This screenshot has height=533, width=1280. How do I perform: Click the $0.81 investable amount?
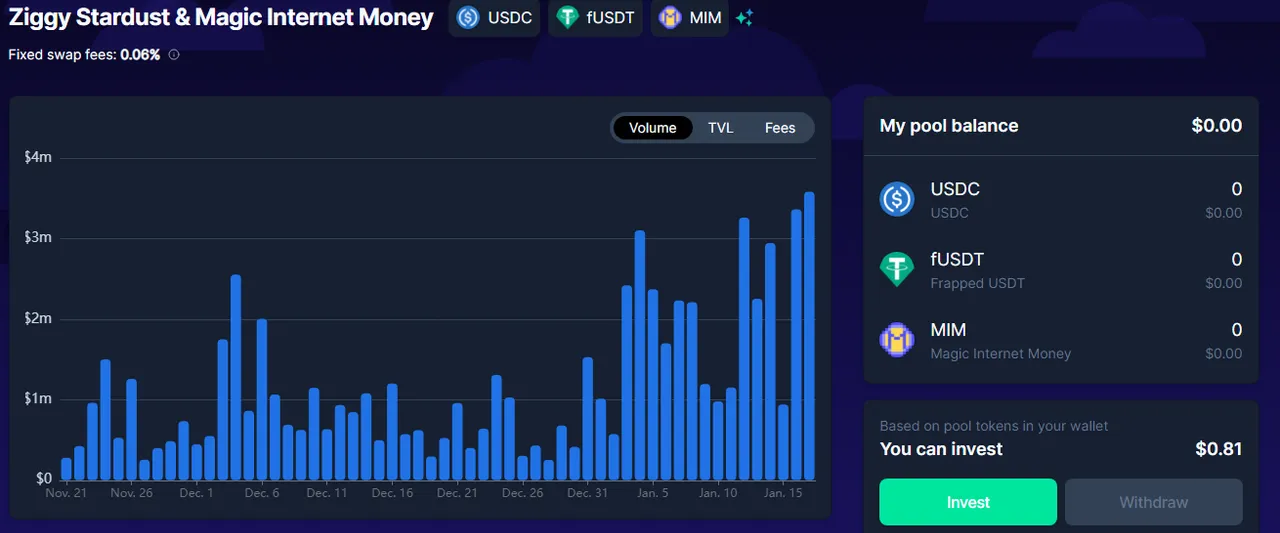pyautogui.click(x=1219, y=449)
